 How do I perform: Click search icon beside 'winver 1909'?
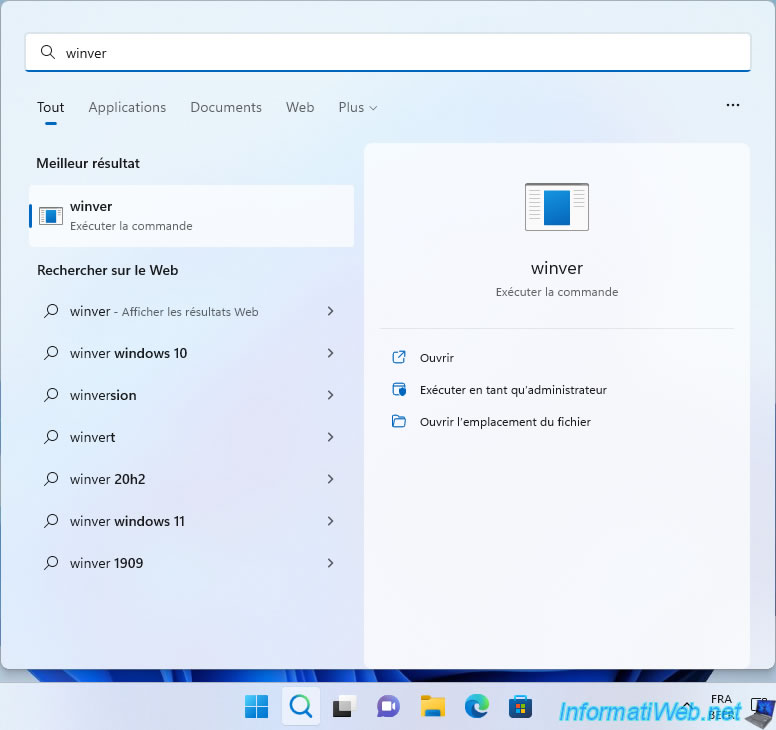(51, 563)
